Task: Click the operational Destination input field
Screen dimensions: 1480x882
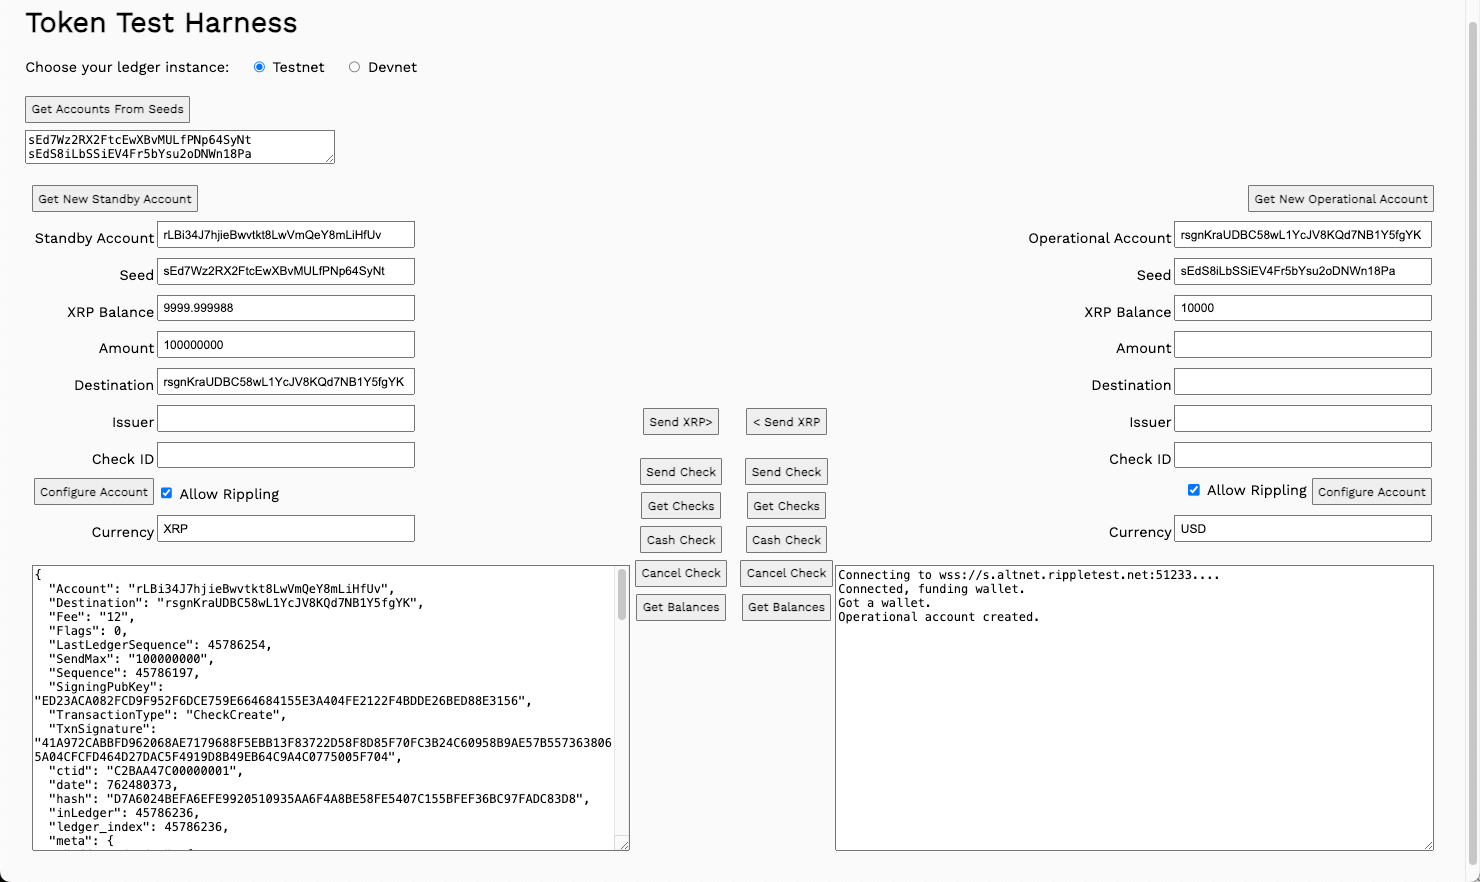Action: pos(1302,382)
